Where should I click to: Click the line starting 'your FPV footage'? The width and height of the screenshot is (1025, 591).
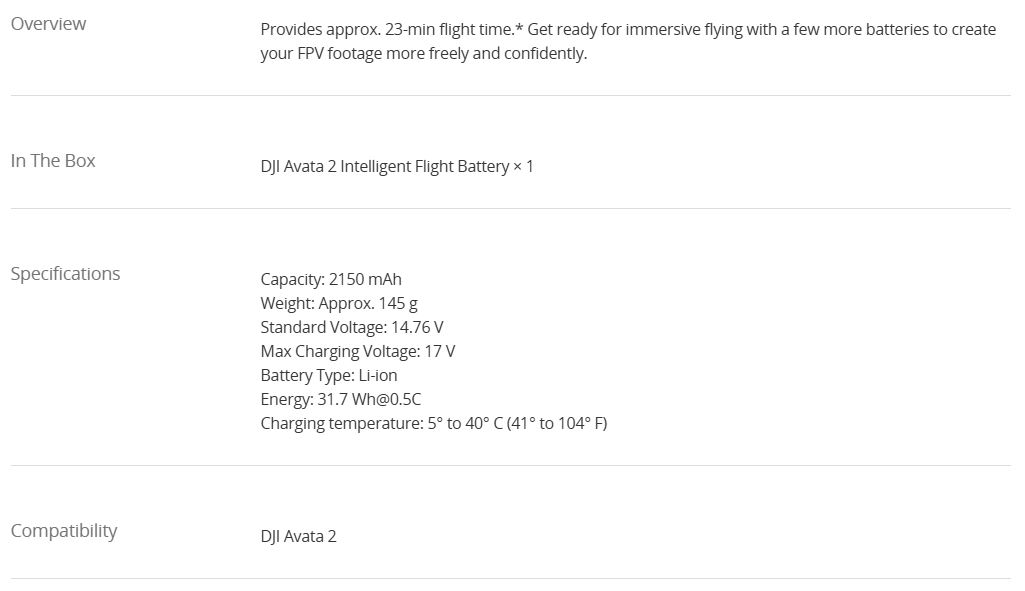[423, 54]
